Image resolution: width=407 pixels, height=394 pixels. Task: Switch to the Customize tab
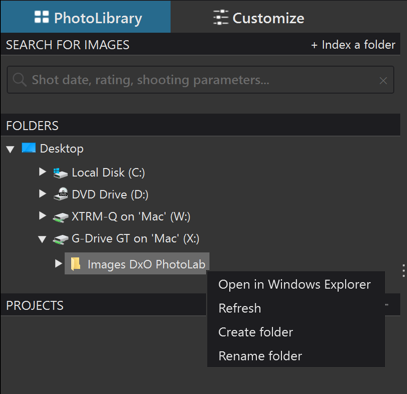pos(258,18)
